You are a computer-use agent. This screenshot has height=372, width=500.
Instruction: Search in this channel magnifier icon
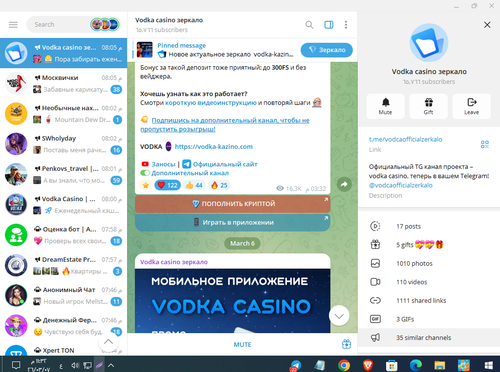[309, 25]
